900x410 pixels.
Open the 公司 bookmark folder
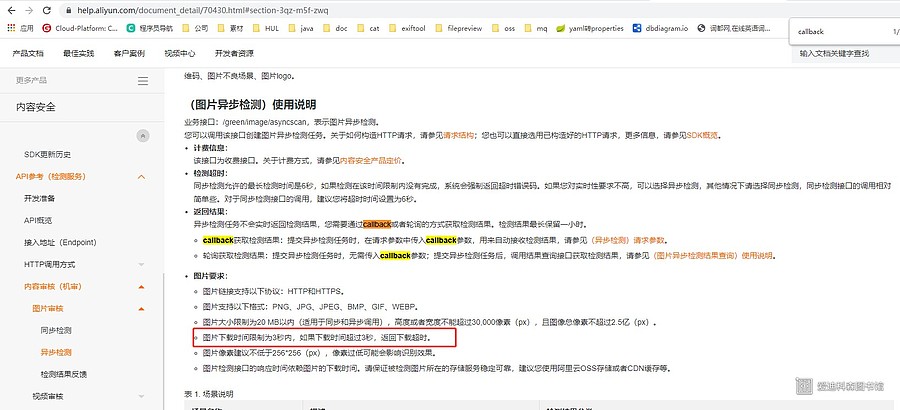tap(195, 28)
